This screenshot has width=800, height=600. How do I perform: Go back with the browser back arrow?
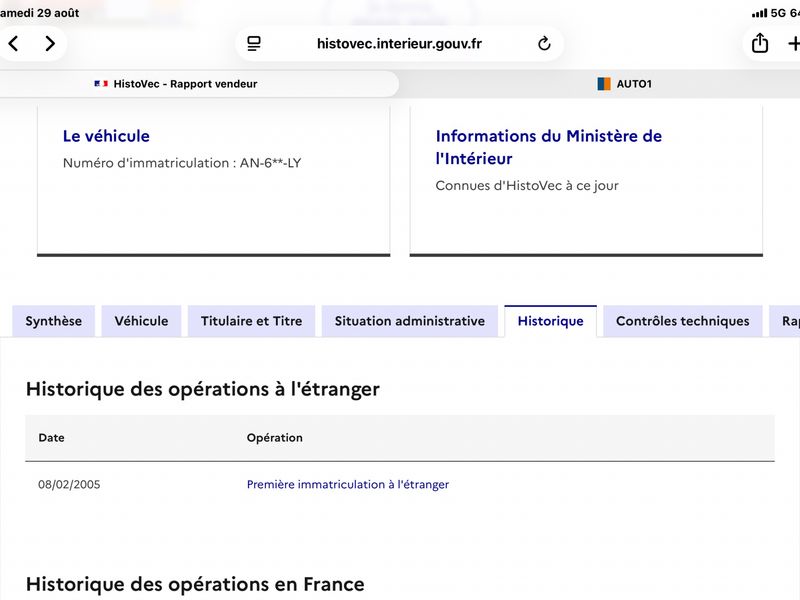(x=14, y=44)
